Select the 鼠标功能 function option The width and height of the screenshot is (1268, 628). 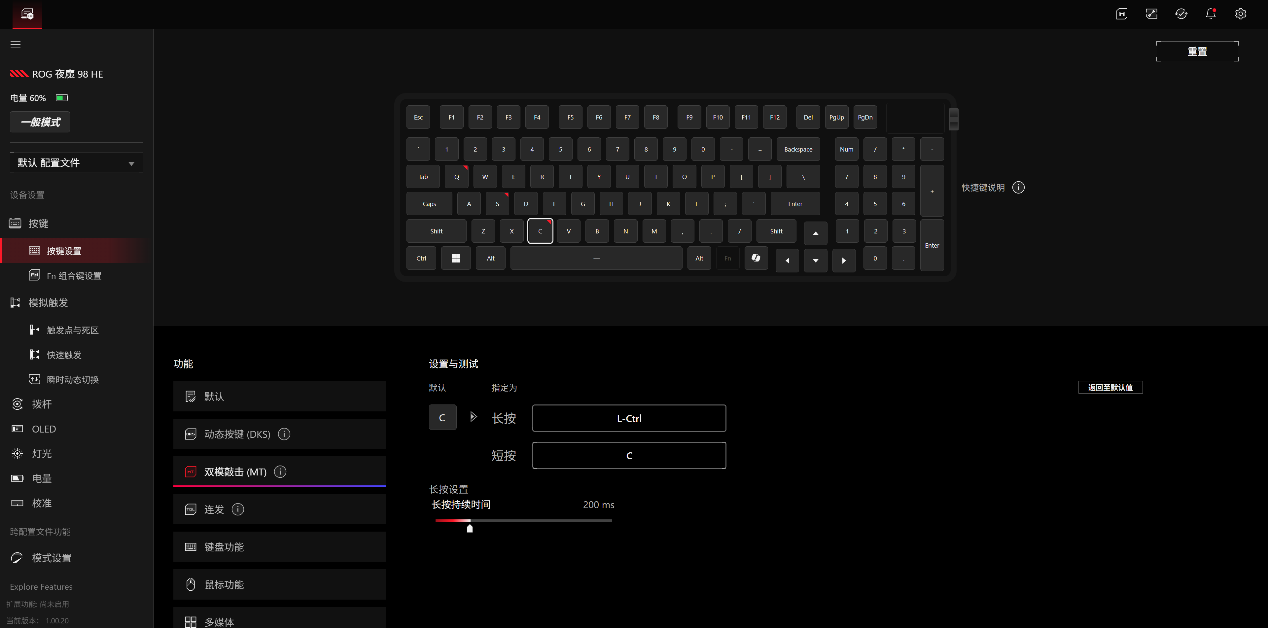pyautogui.click(x=279, y=584)
